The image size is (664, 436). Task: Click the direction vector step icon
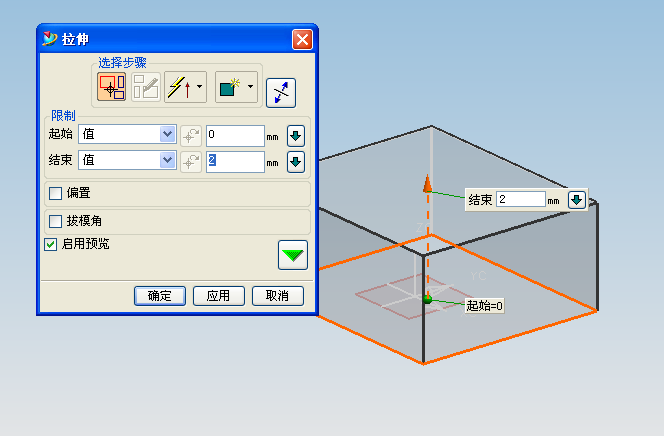180,87
